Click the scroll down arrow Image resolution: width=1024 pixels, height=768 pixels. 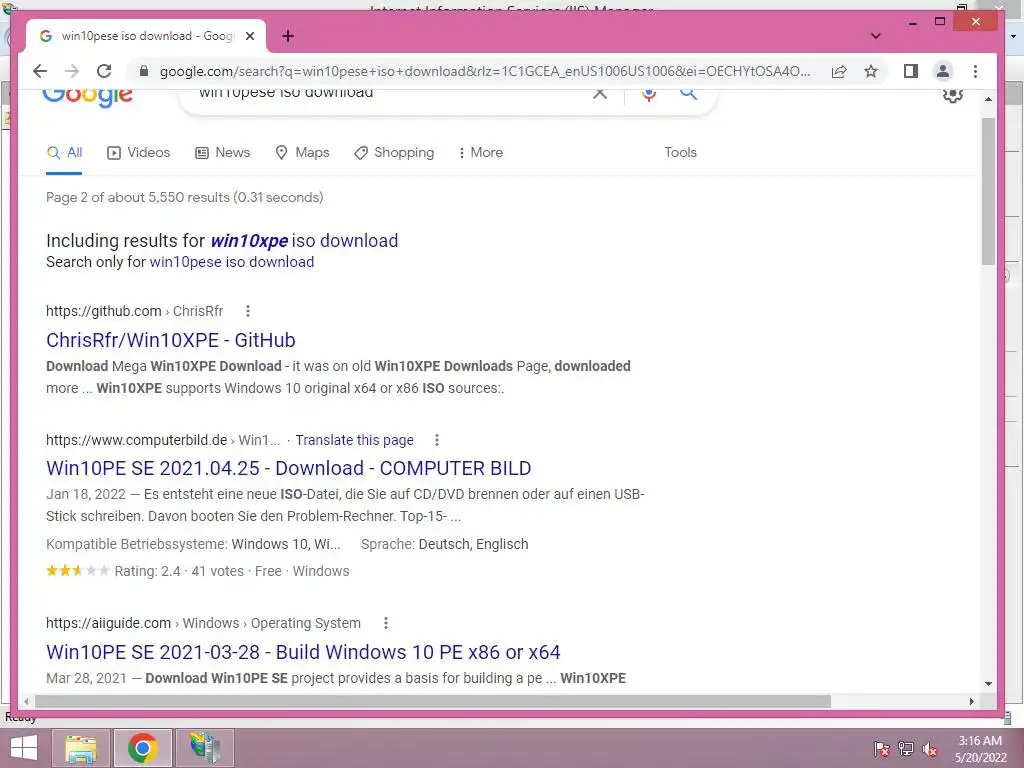click(988, 684)
